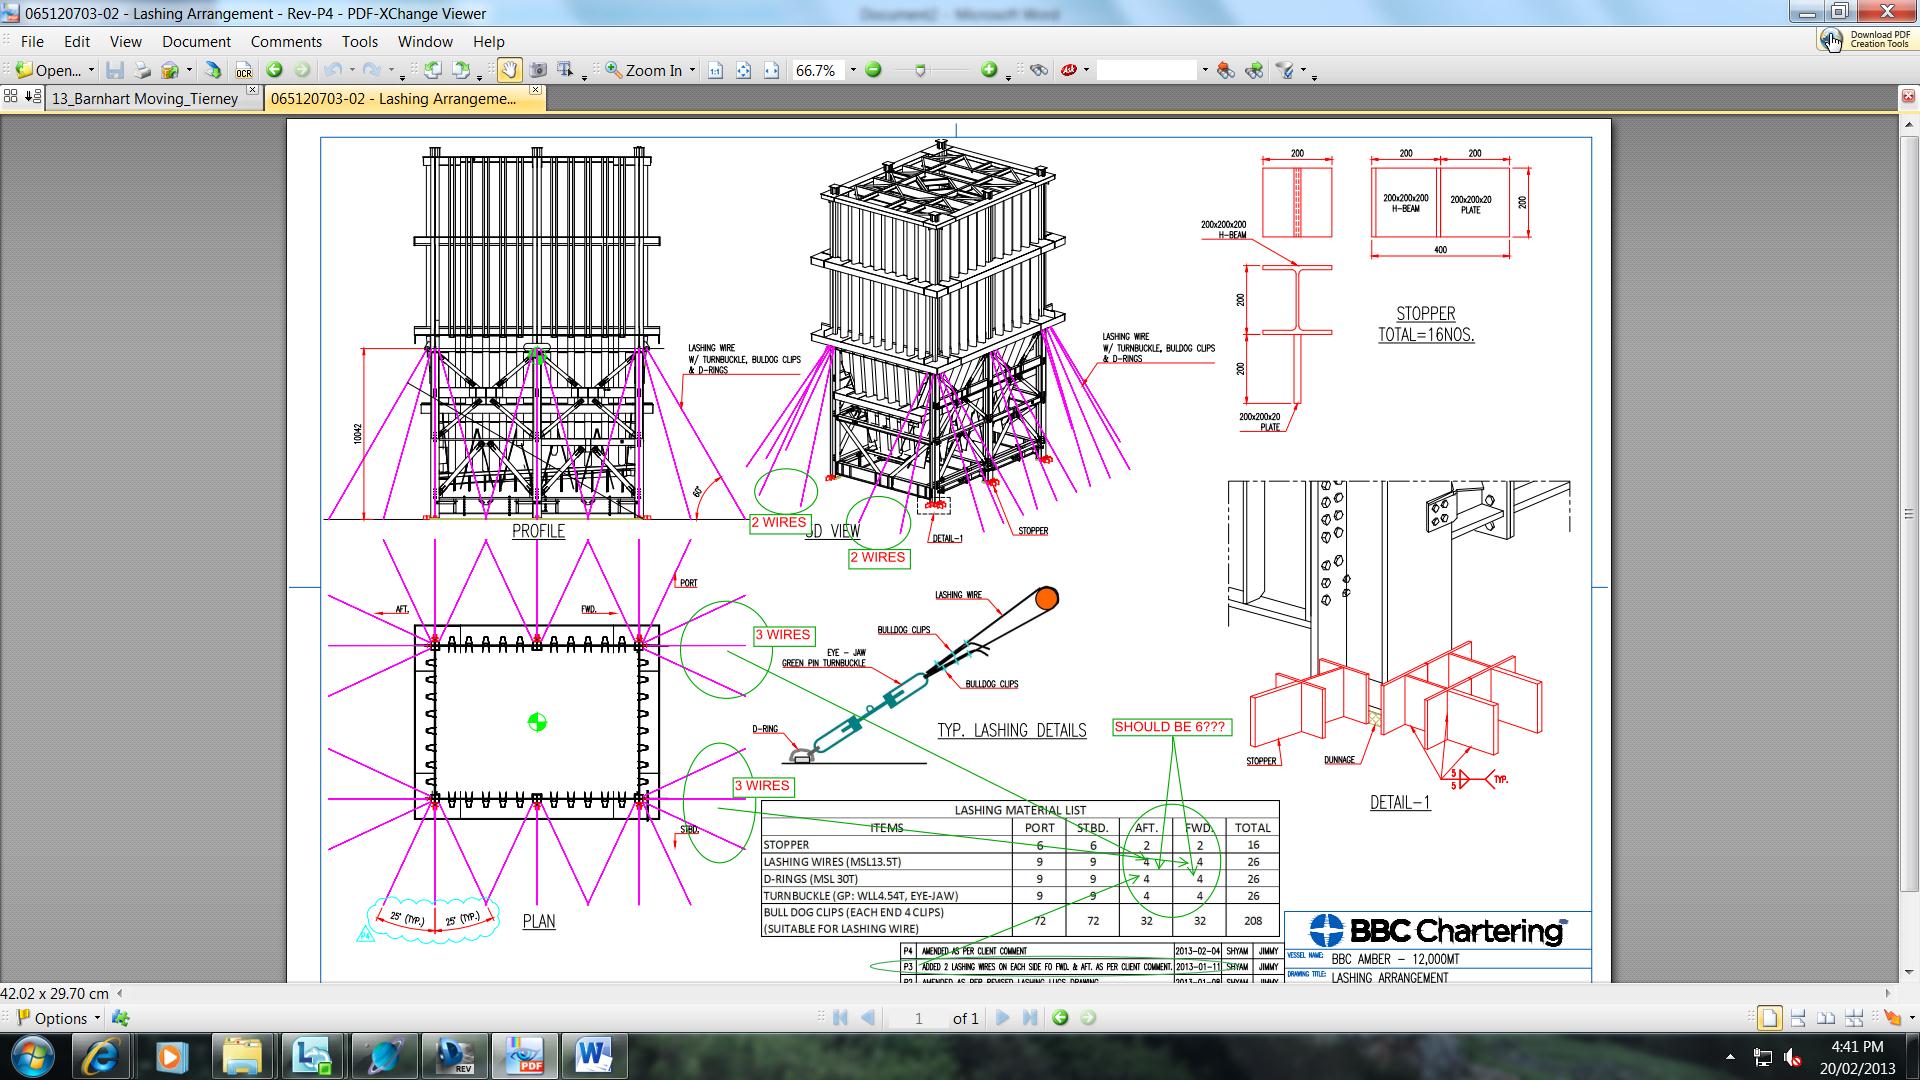
Task: Switch to Continuous page layout
Action: click(1797, 1018)
